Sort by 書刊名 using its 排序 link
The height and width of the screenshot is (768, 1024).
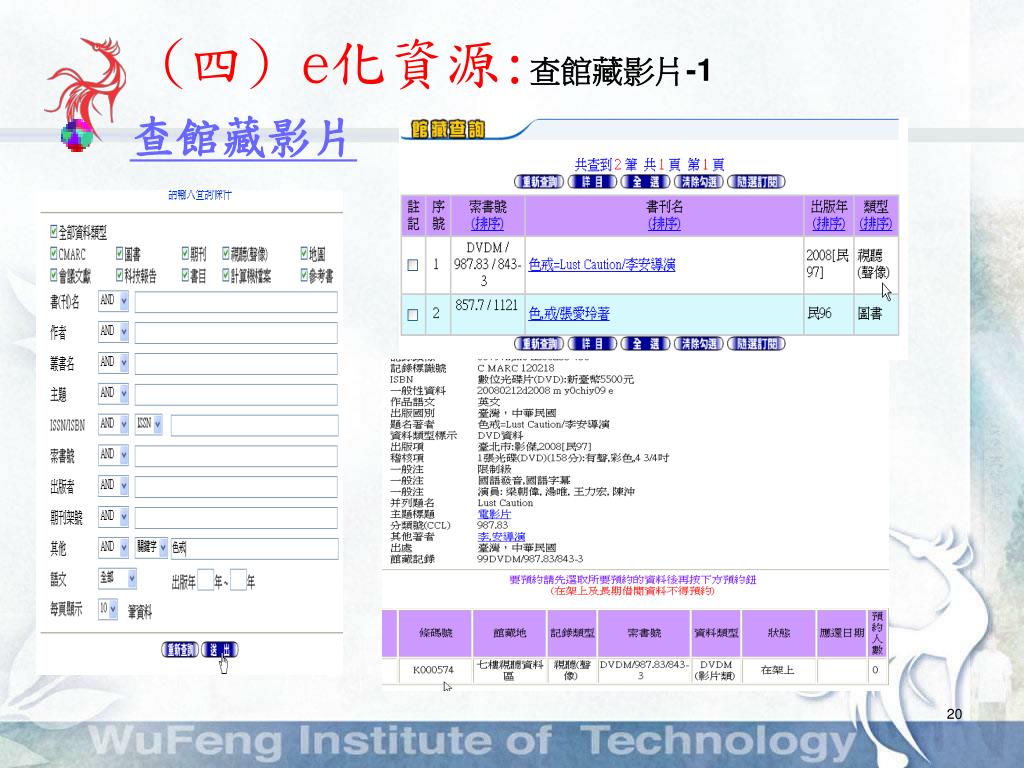[x=664, y=224]
